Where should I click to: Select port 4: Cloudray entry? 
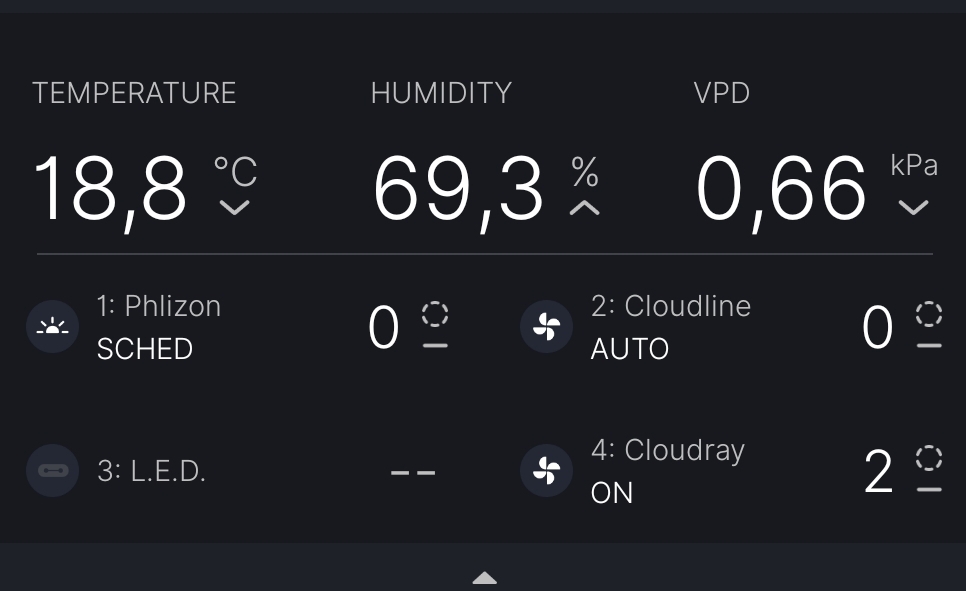pyautogui.click(x=667, y=450)
